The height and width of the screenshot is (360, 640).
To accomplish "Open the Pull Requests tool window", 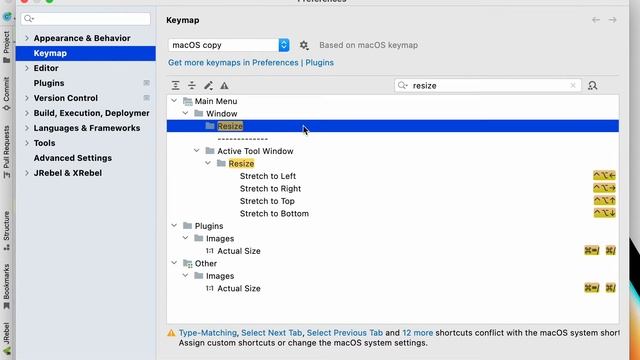I will pyautogui.click(x=7, y=151).
